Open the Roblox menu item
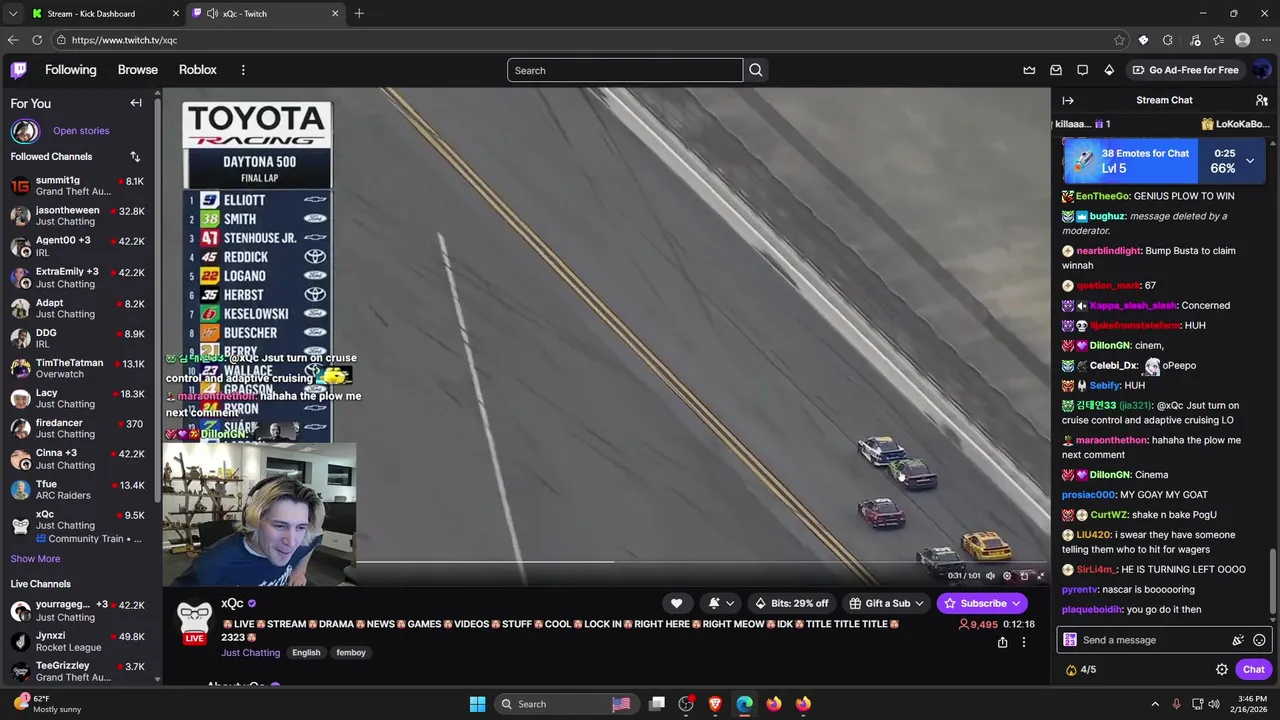Screen dimensions: 1280x720 click(198, 70)
